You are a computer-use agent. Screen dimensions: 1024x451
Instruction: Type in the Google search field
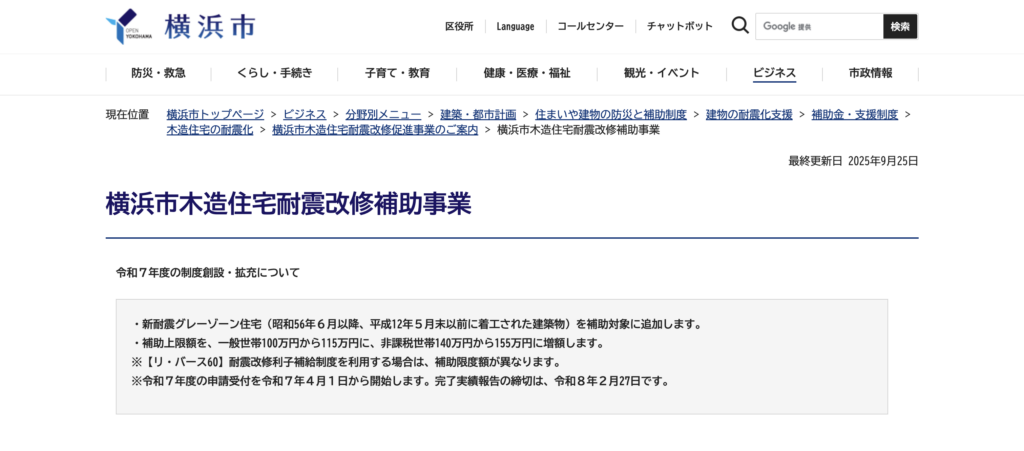(817, 26)
